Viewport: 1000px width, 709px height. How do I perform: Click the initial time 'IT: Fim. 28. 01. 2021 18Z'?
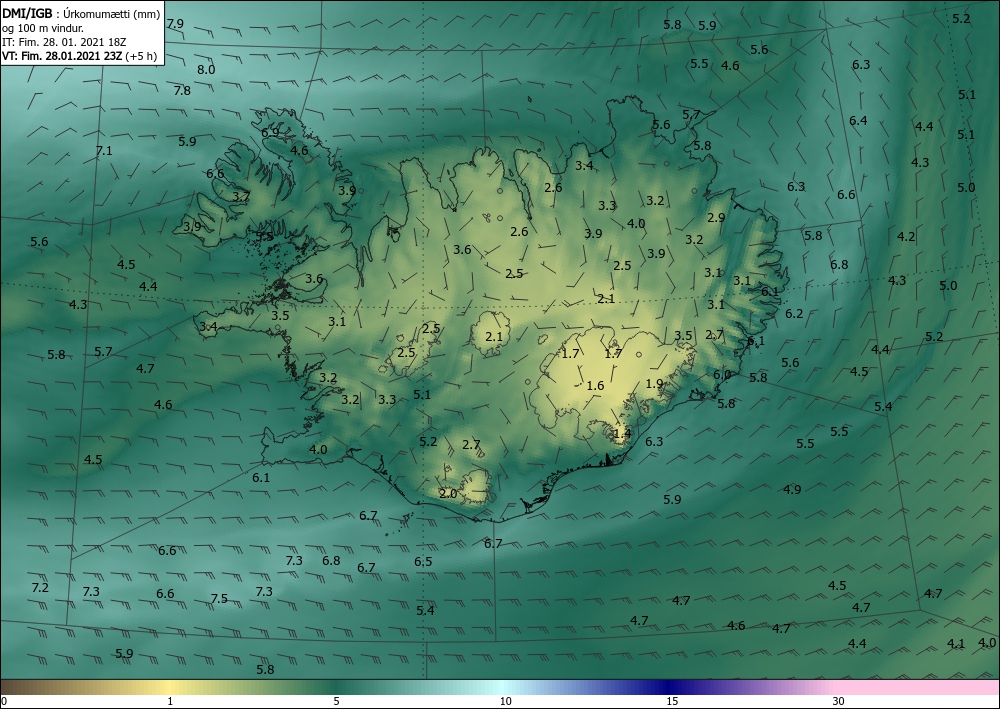64,42
